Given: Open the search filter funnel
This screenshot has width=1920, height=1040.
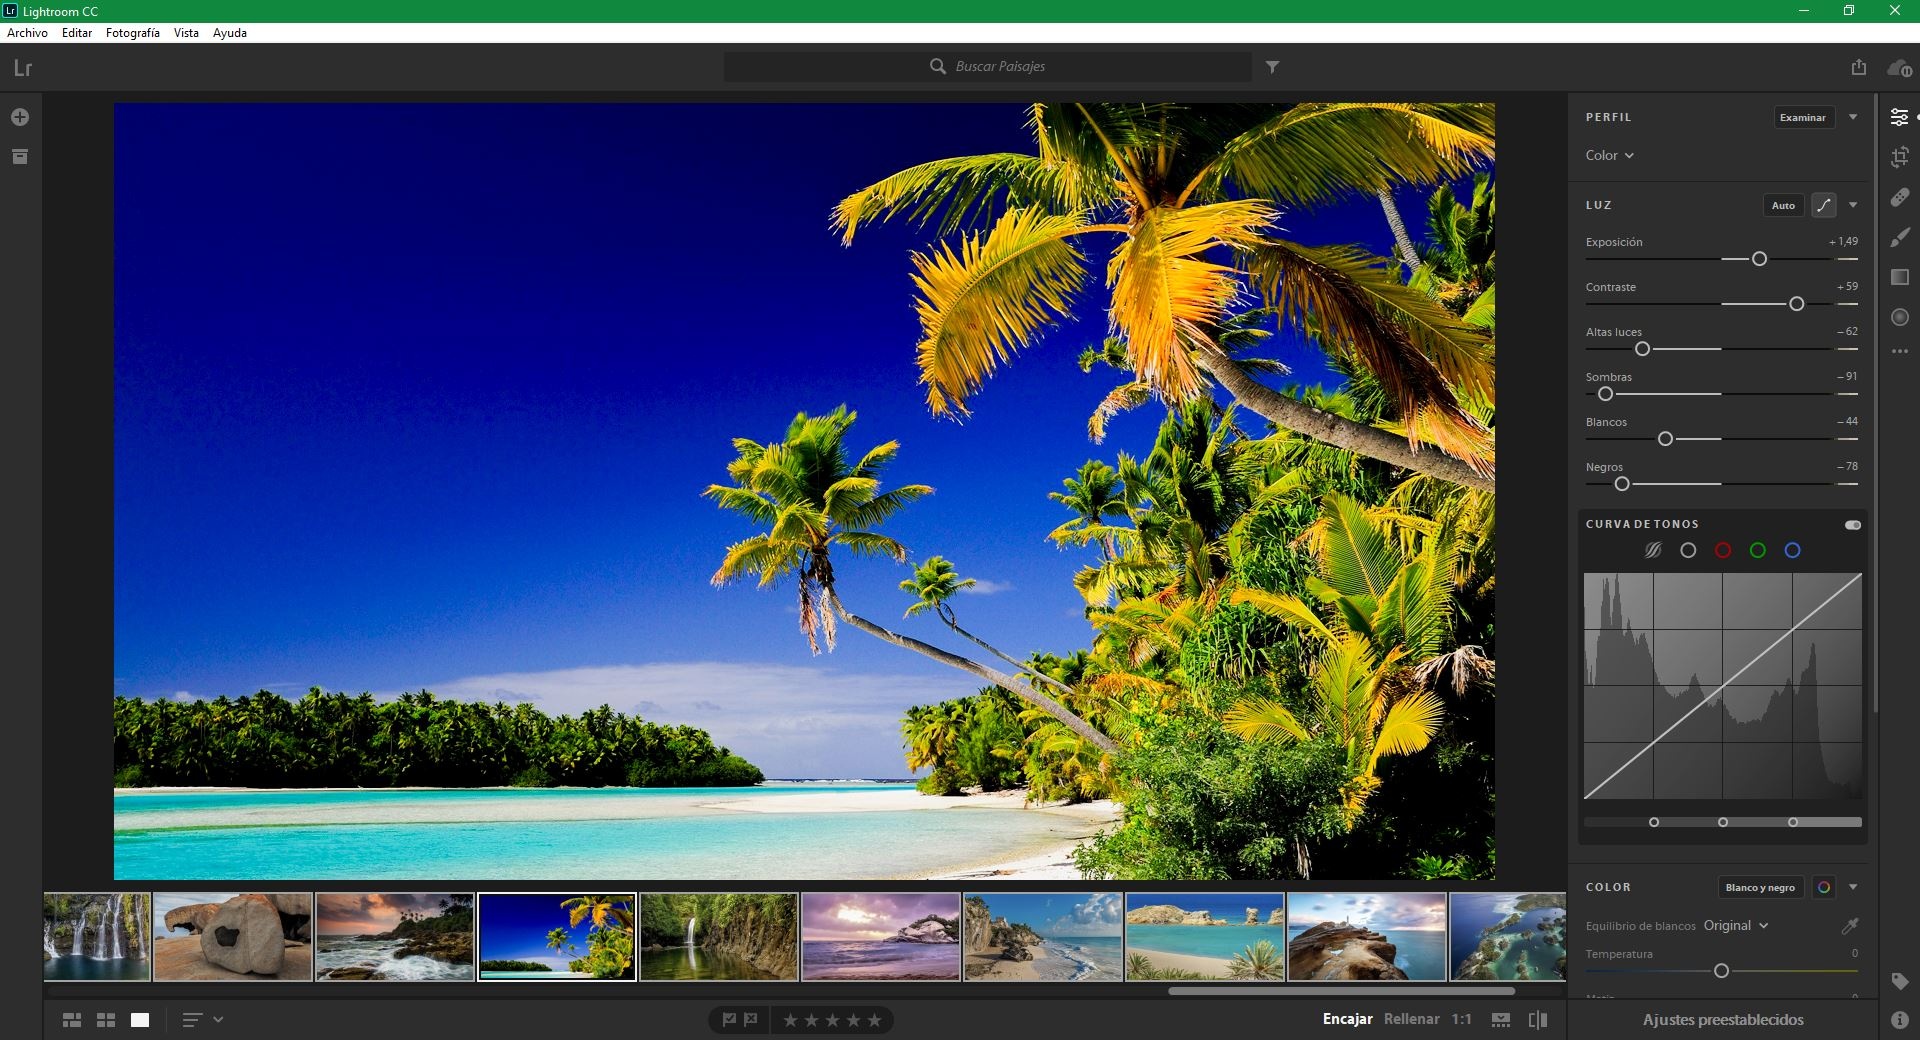Looking at the screenshot, I should point(1272,67).
